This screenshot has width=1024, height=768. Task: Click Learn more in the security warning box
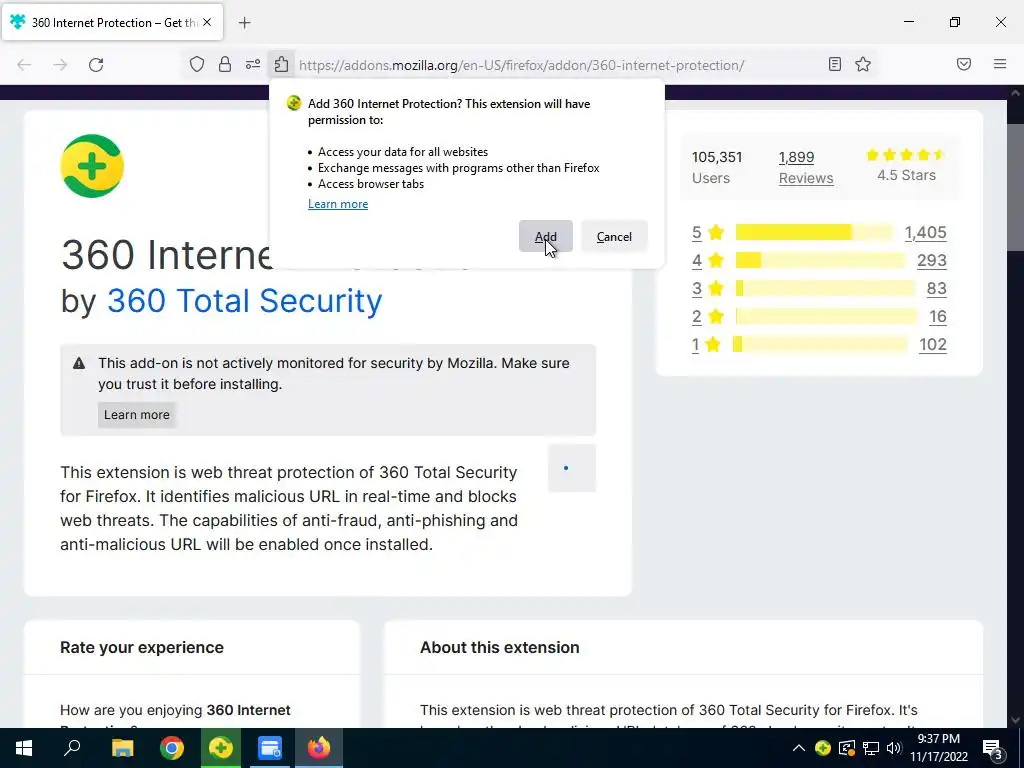(x=136, y=415)
